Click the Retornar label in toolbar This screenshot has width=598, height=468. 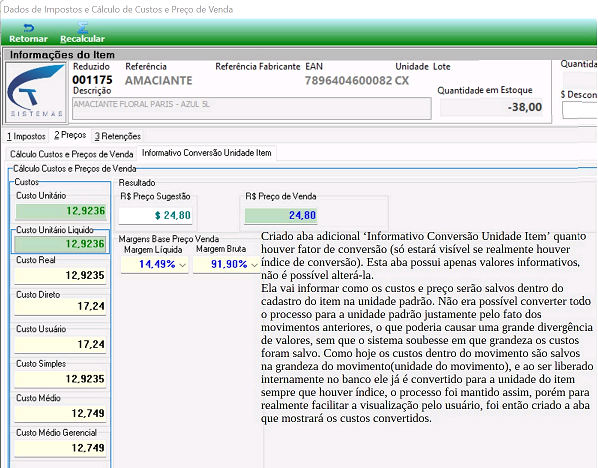point(29,39)
